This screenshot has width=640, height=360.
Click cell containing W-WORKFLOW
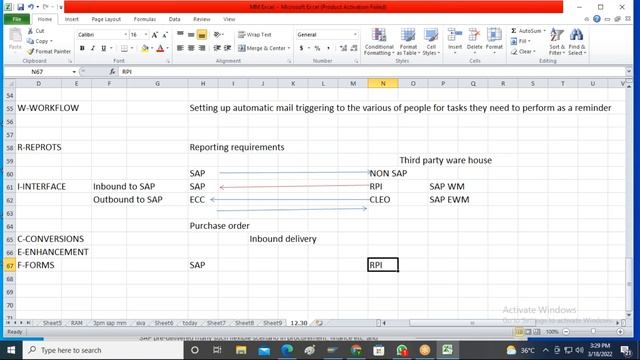click(x=48, y=108)
